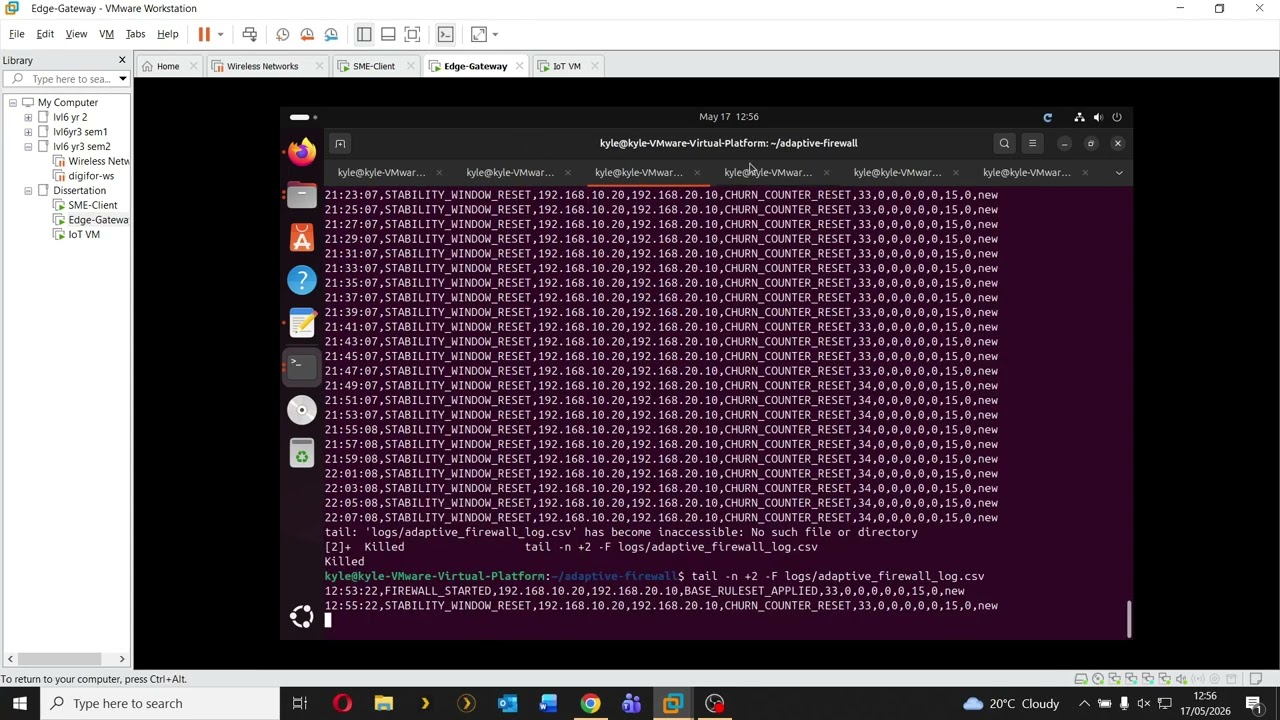This screenshot has height=720, width=1280.
Task: Open the power options dropdown arrow
Action: [220, 34]
